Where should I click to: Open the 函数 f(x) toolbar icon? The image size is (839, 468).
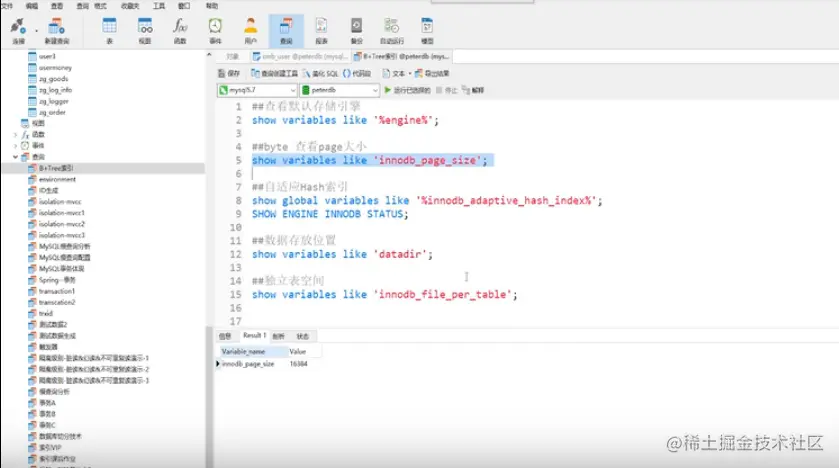tap(180, 30)
